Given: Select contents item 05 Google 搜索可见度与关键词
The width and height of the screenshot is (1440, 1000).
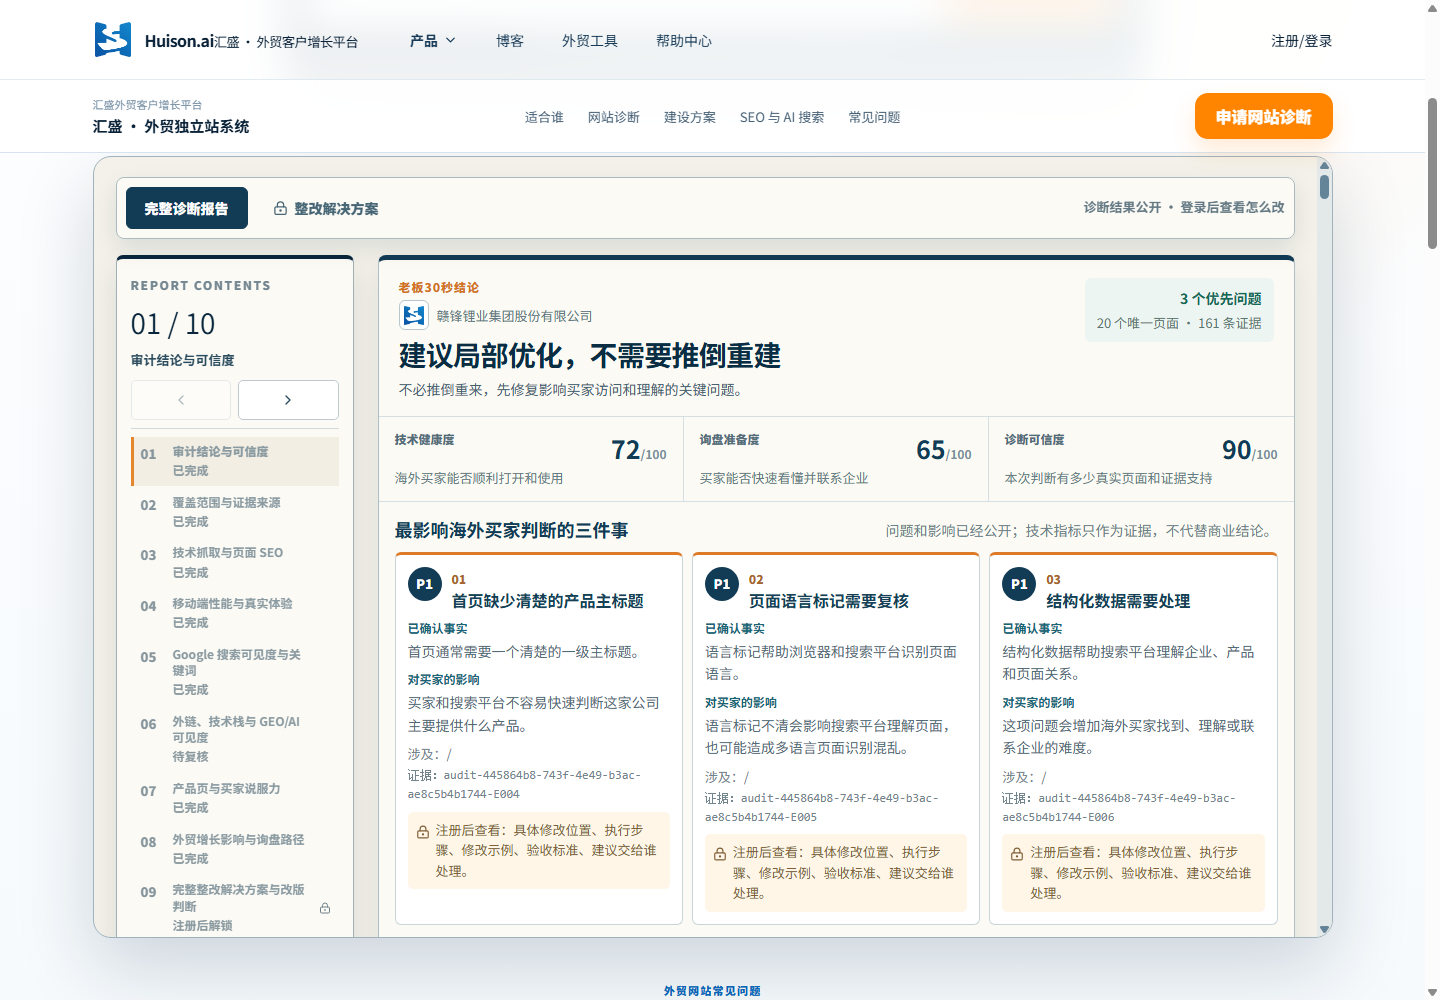Looking at the screenshot, I should pos(235,672).
